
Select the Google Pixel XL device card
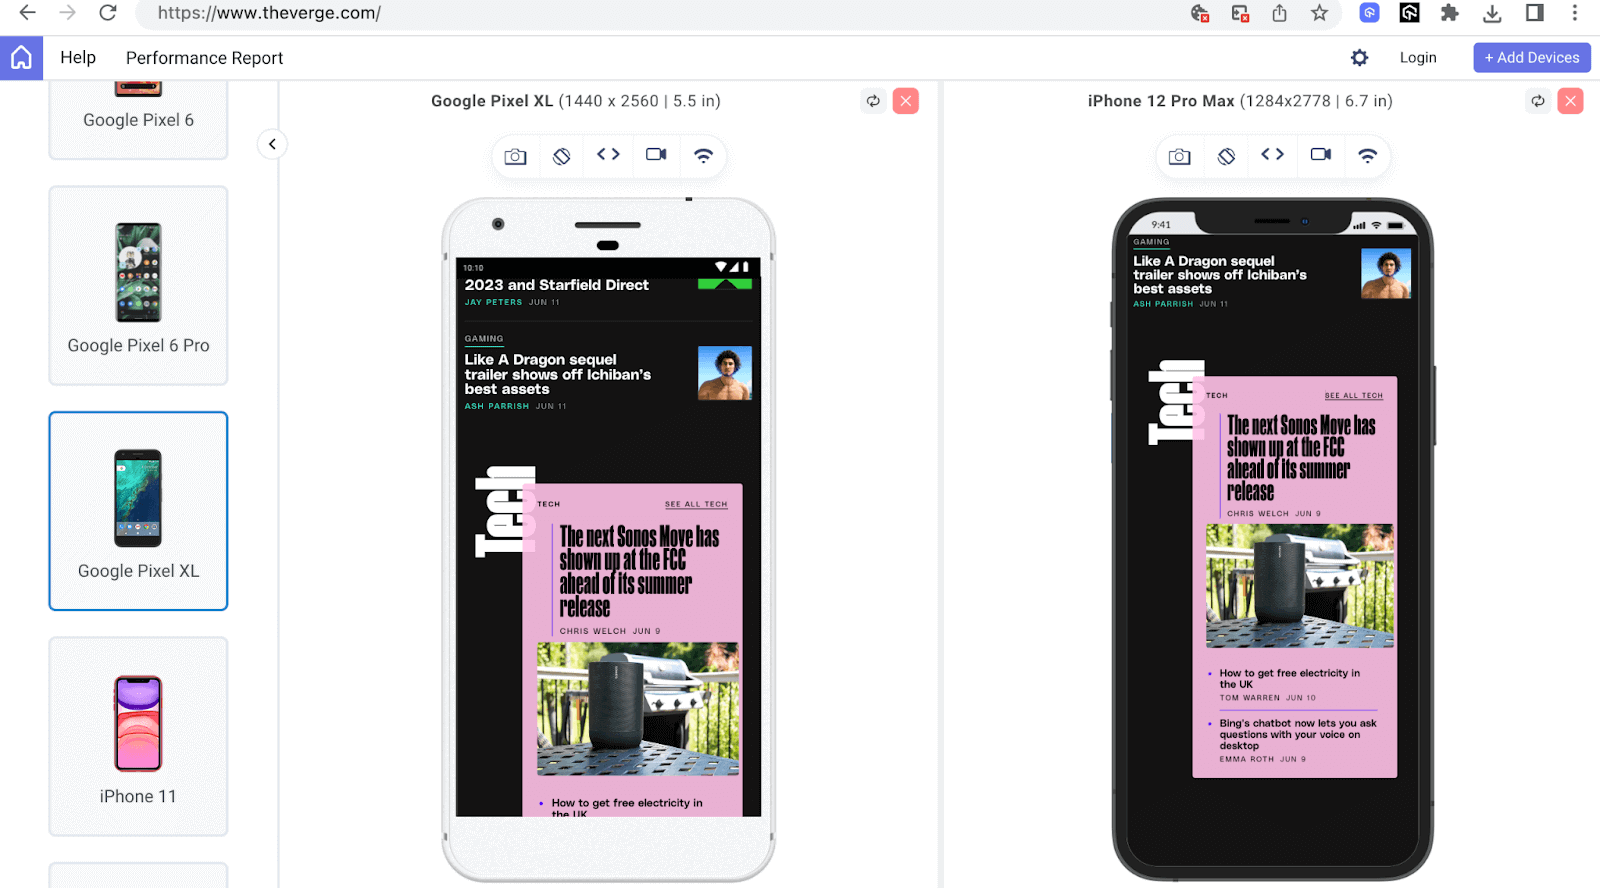(138, 511)
